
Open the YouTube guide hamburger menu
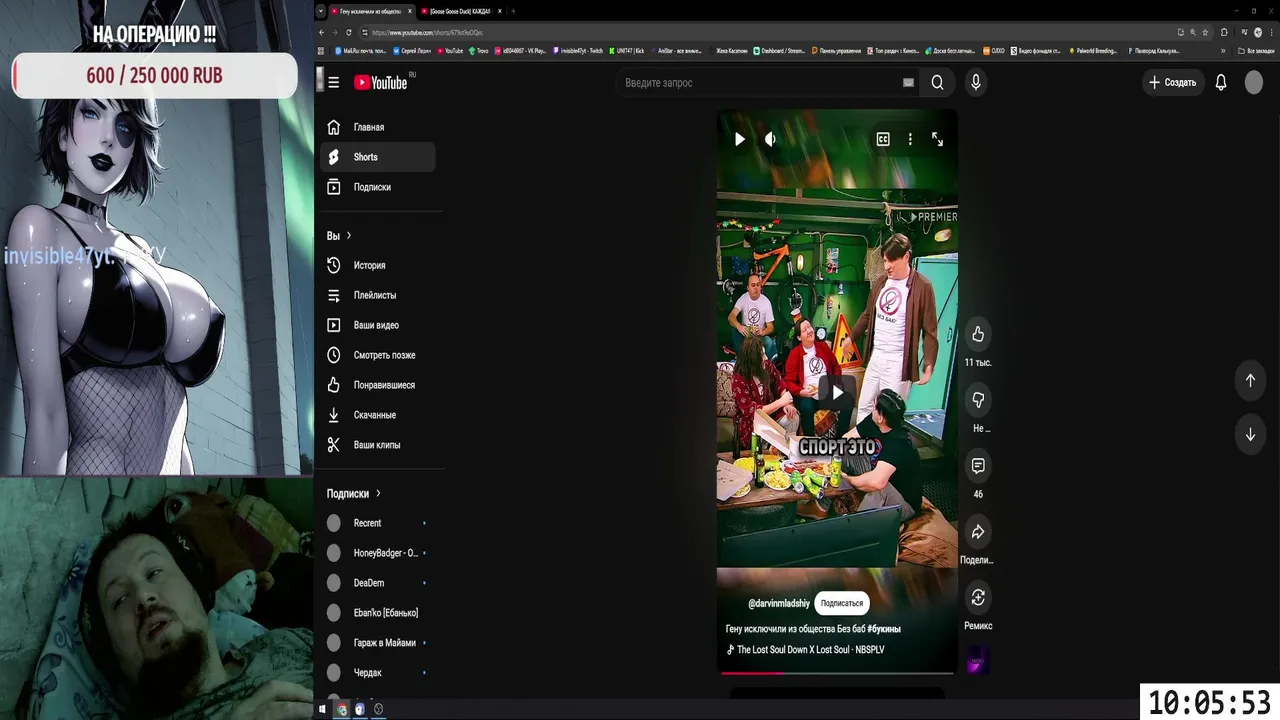point(333,83)
